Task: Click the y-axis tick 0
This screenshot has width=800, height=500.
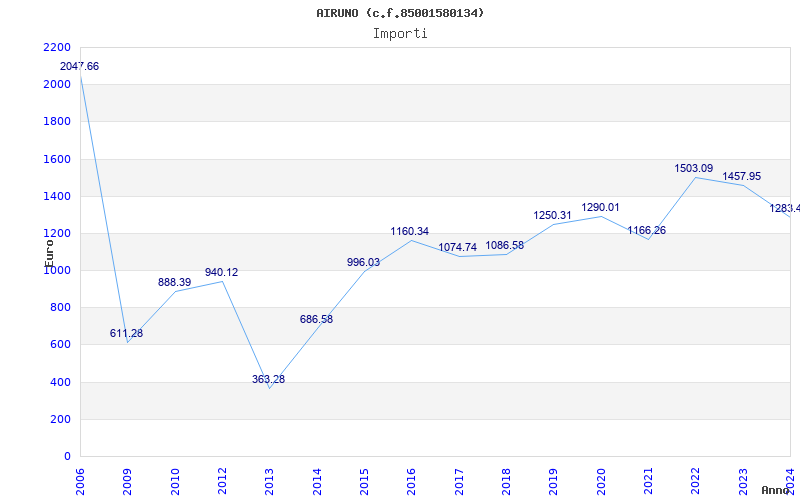Action: (x=67, y=457)
